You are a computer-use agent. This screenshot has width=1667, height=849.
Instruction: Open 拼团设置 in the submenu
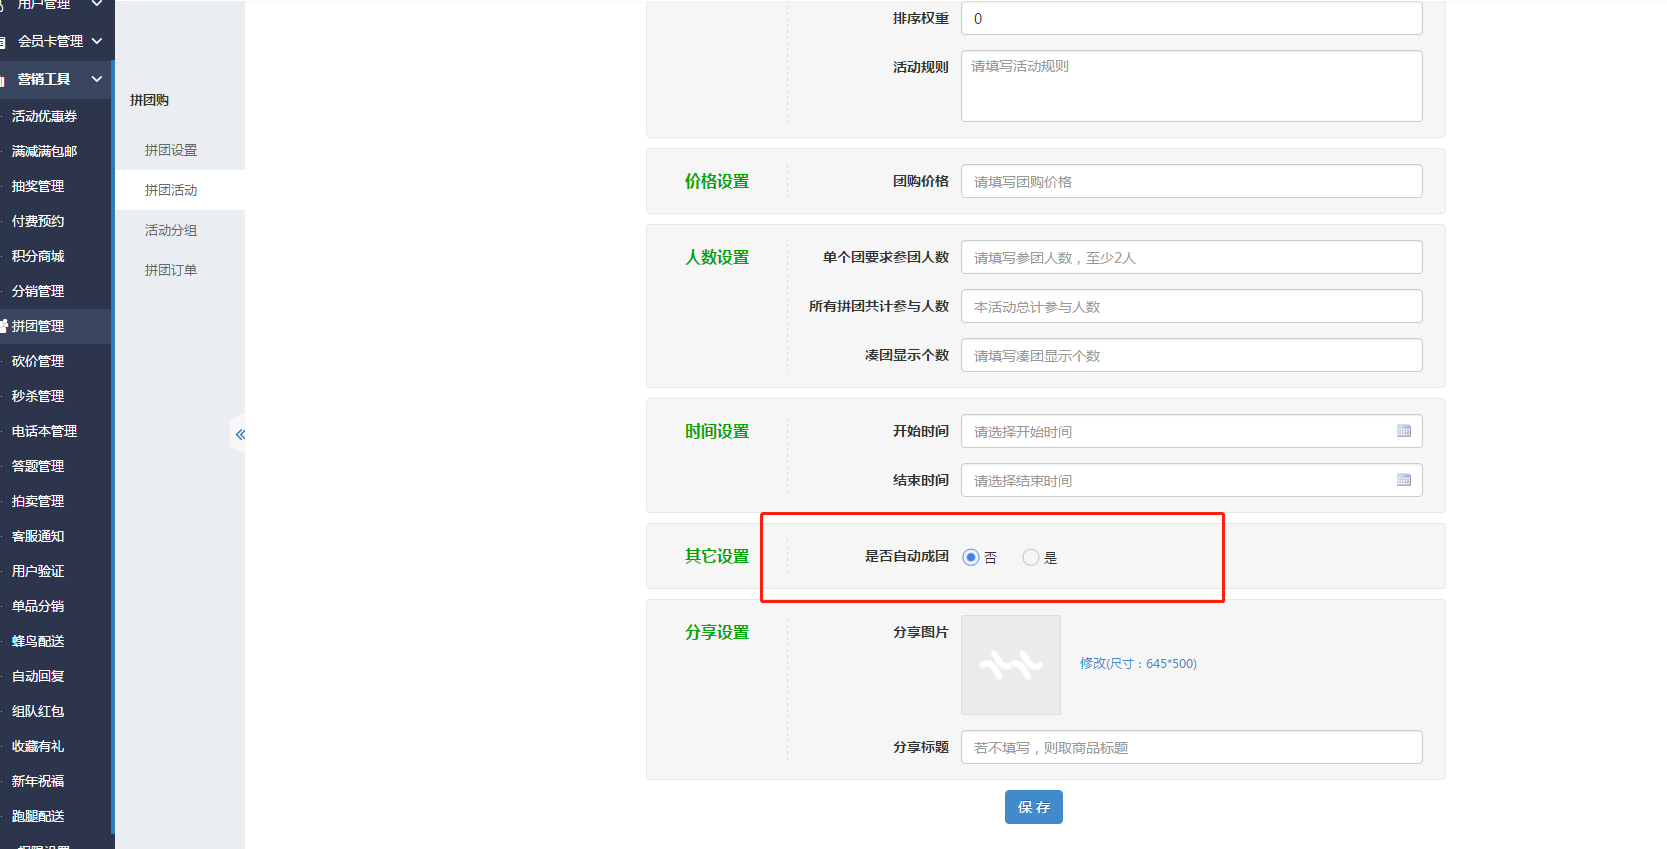pyautogui.click(x=171, y=150)
